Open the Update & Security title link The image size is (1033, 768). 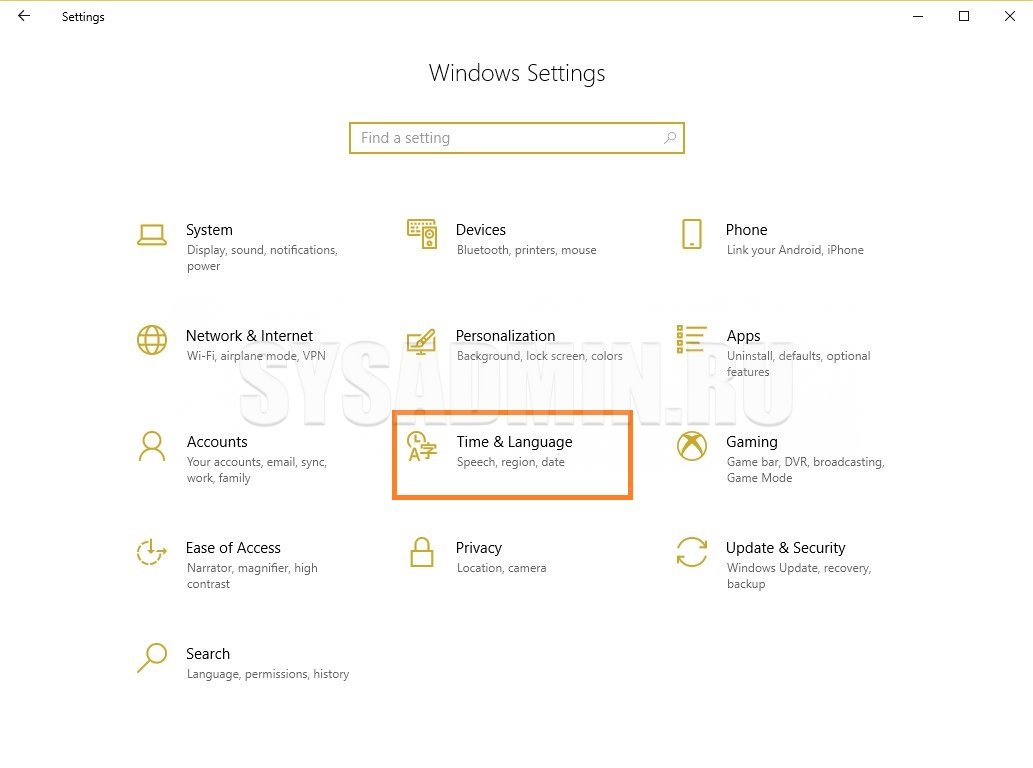[x=785, y=548]
